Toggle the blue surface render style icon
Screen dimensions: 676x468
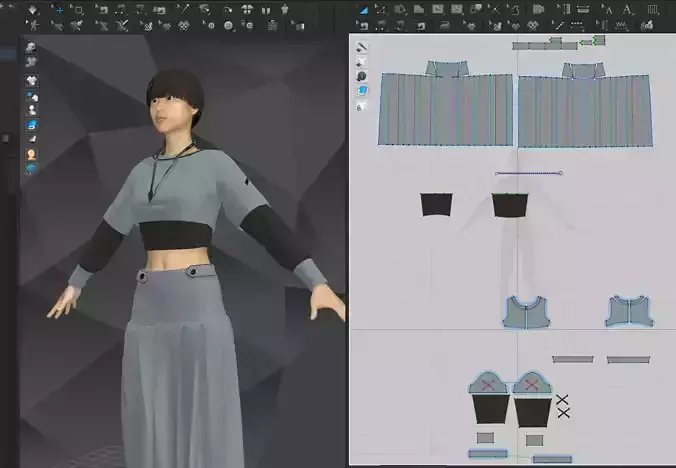[32, 125]
